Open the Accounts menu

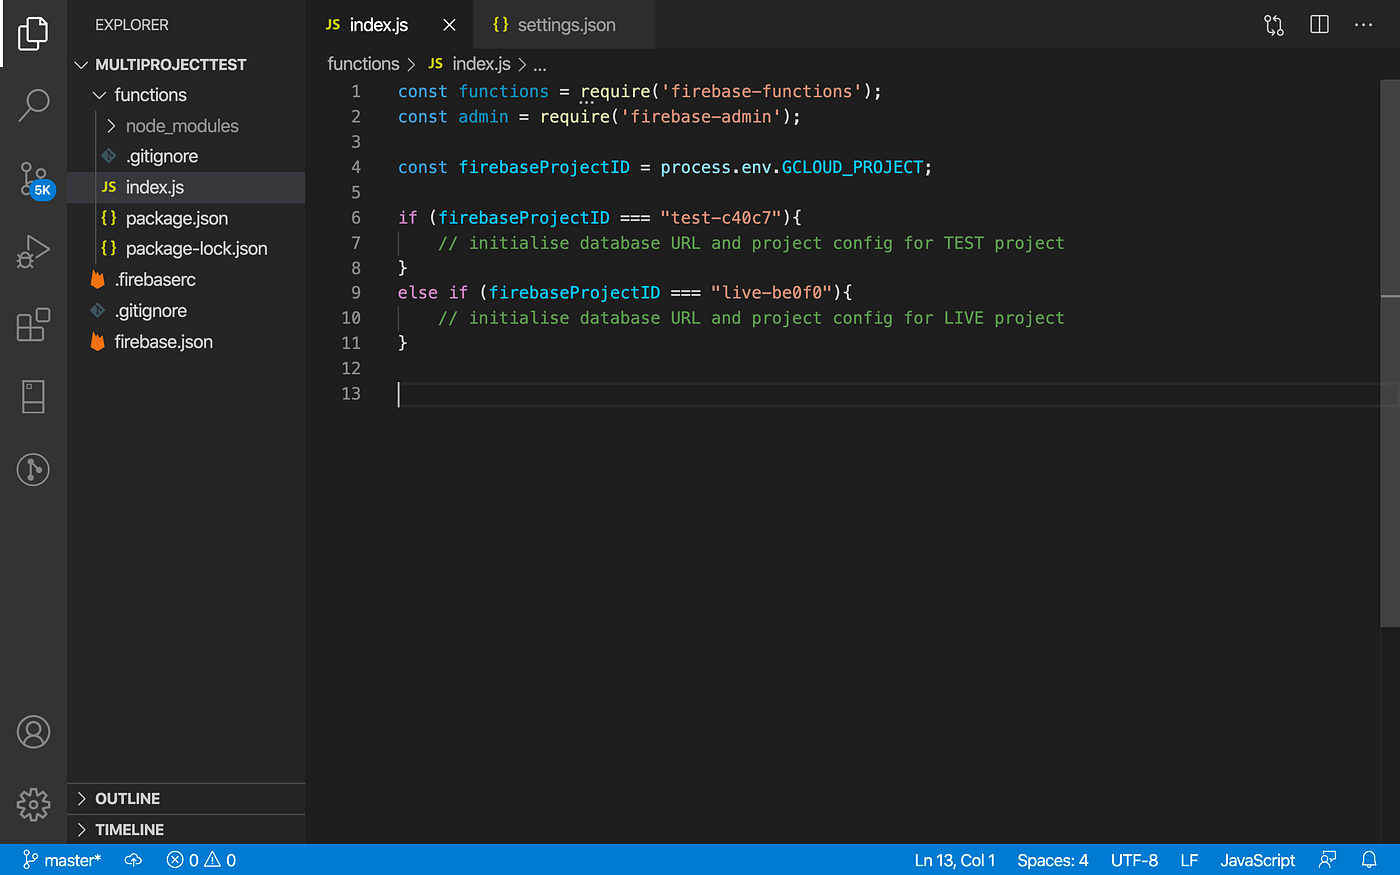[33, 732]
